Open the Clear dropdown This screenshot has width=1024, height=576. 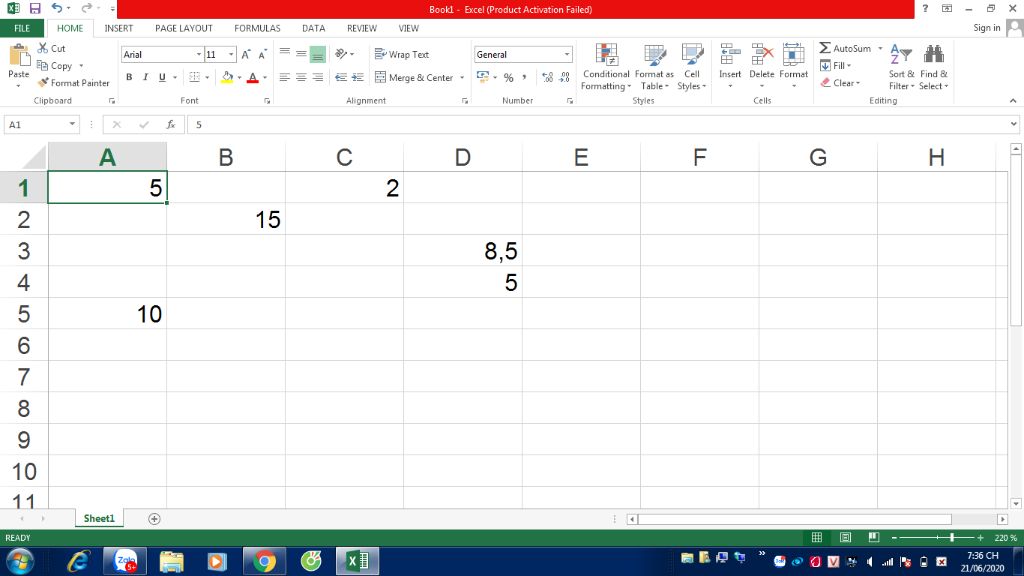pyautogui.click(x=840, y=83)
